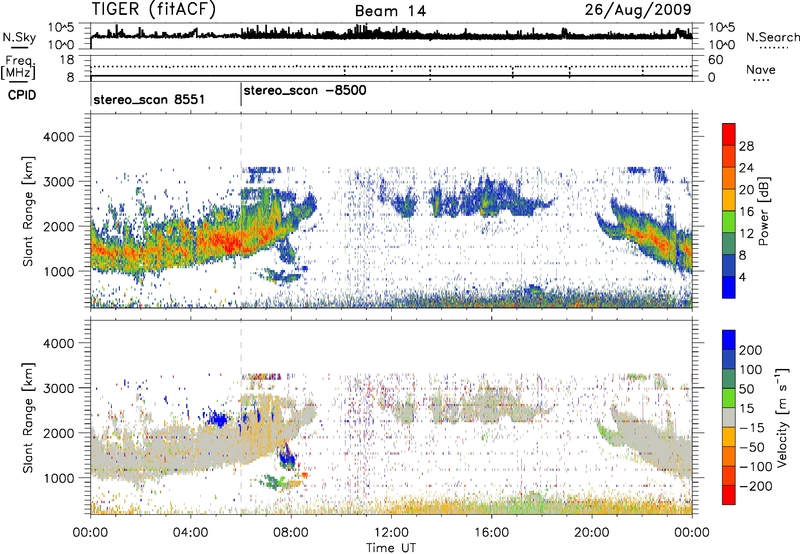Screen dimensions: 800x554
Task: Click the blue velocity patch near 05:00
Action: 220,420
